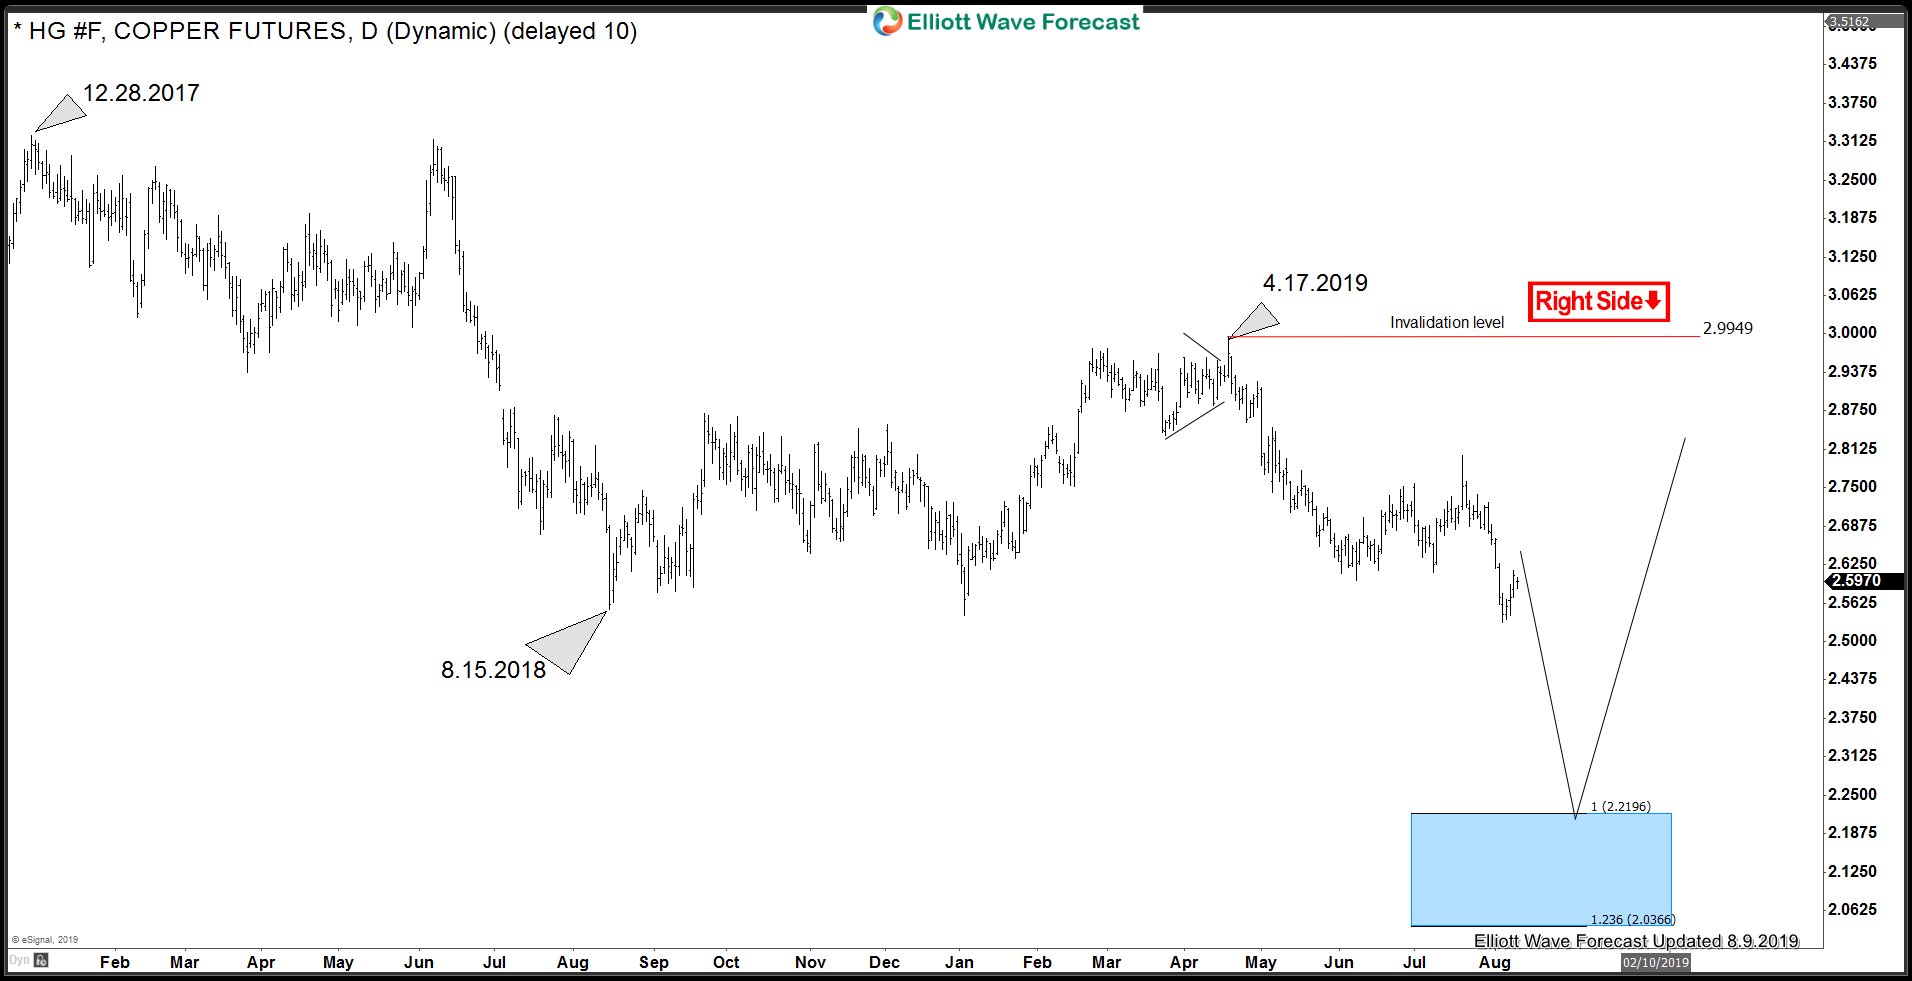Viewport: 1912px width, 981px height.
Task: Click the blue shaded Fibonacci target box
Action: [x=1540, y=868]
